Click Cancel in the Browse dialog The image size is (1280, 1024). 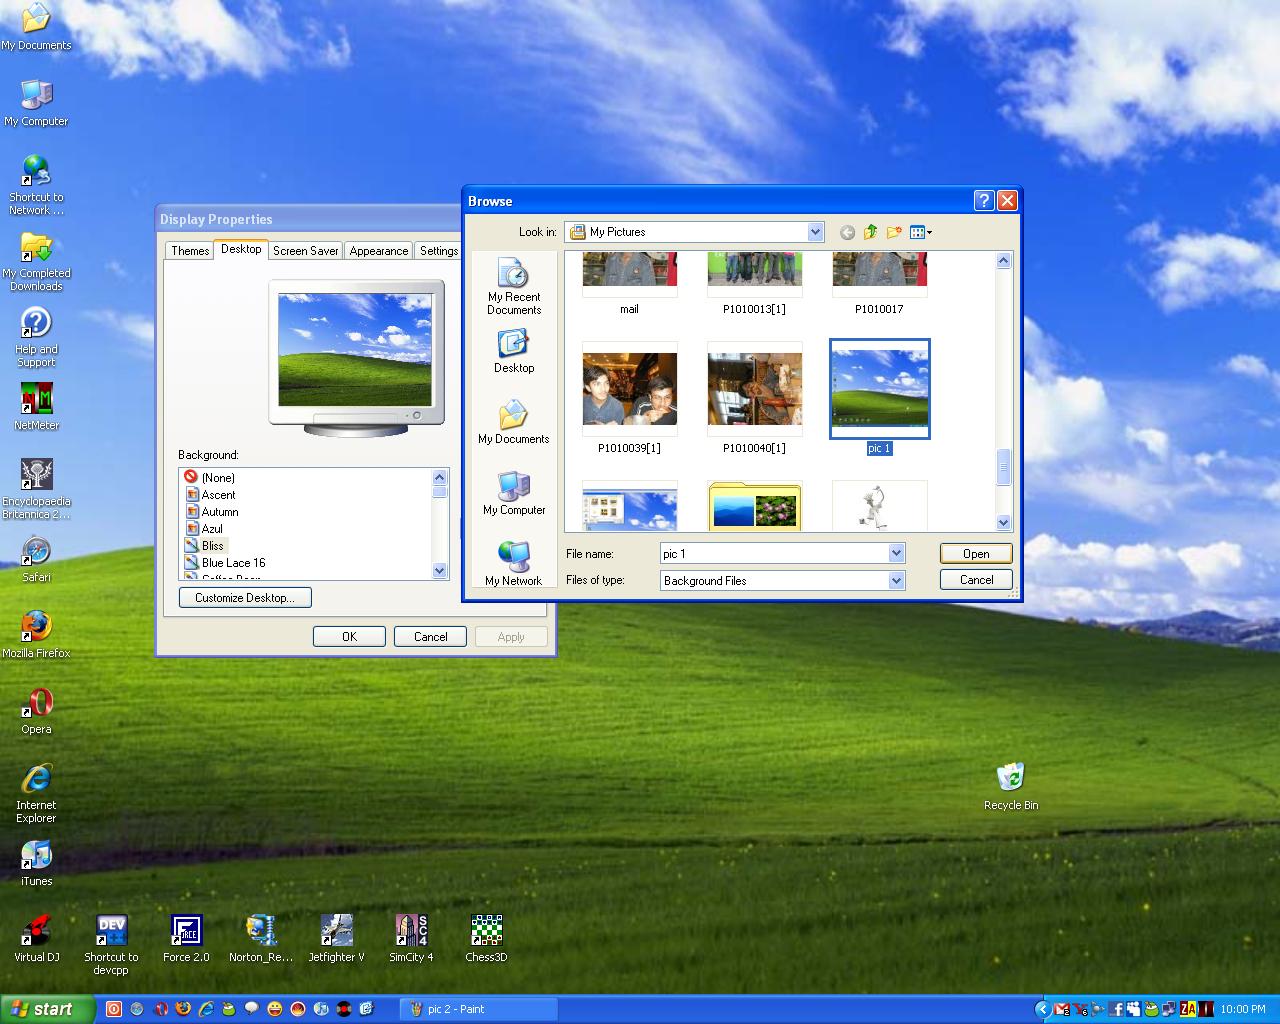click(x=976, y=580)
